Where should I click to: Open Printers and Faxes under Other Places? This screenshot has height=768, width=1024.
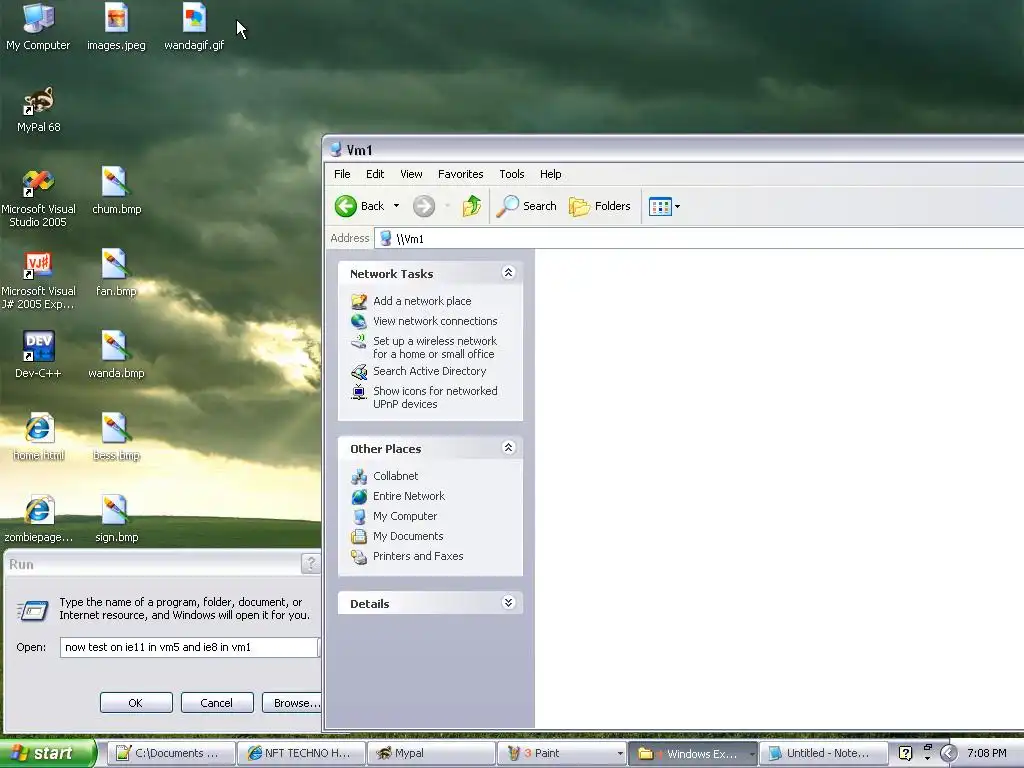(418, 556)
